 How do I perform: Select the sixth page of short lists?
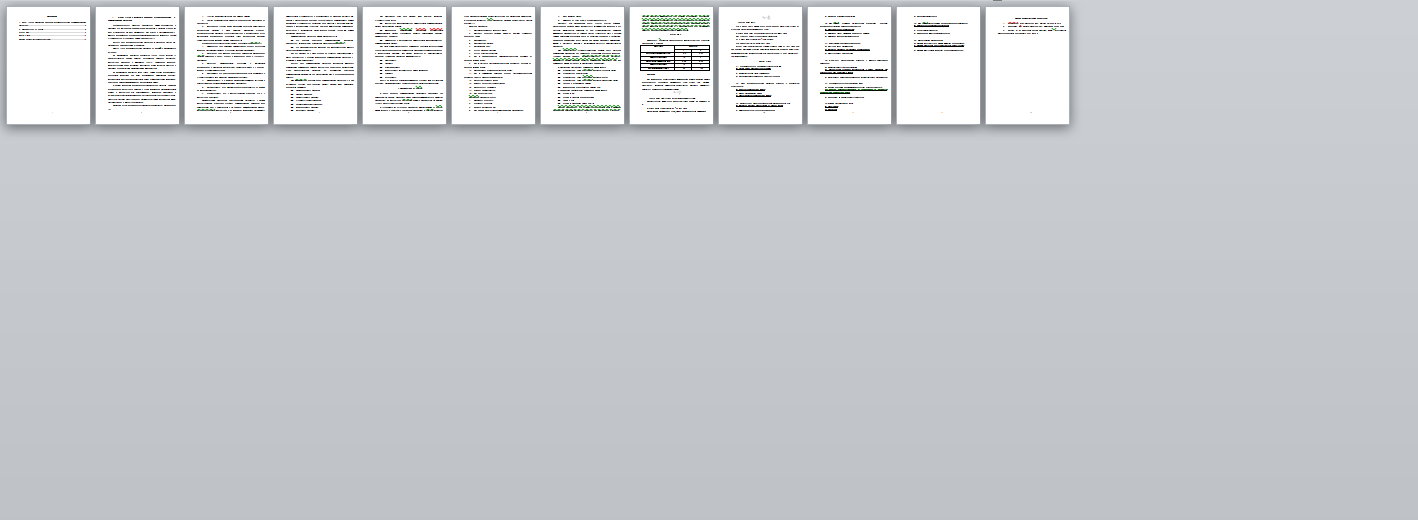click(493, 66)
